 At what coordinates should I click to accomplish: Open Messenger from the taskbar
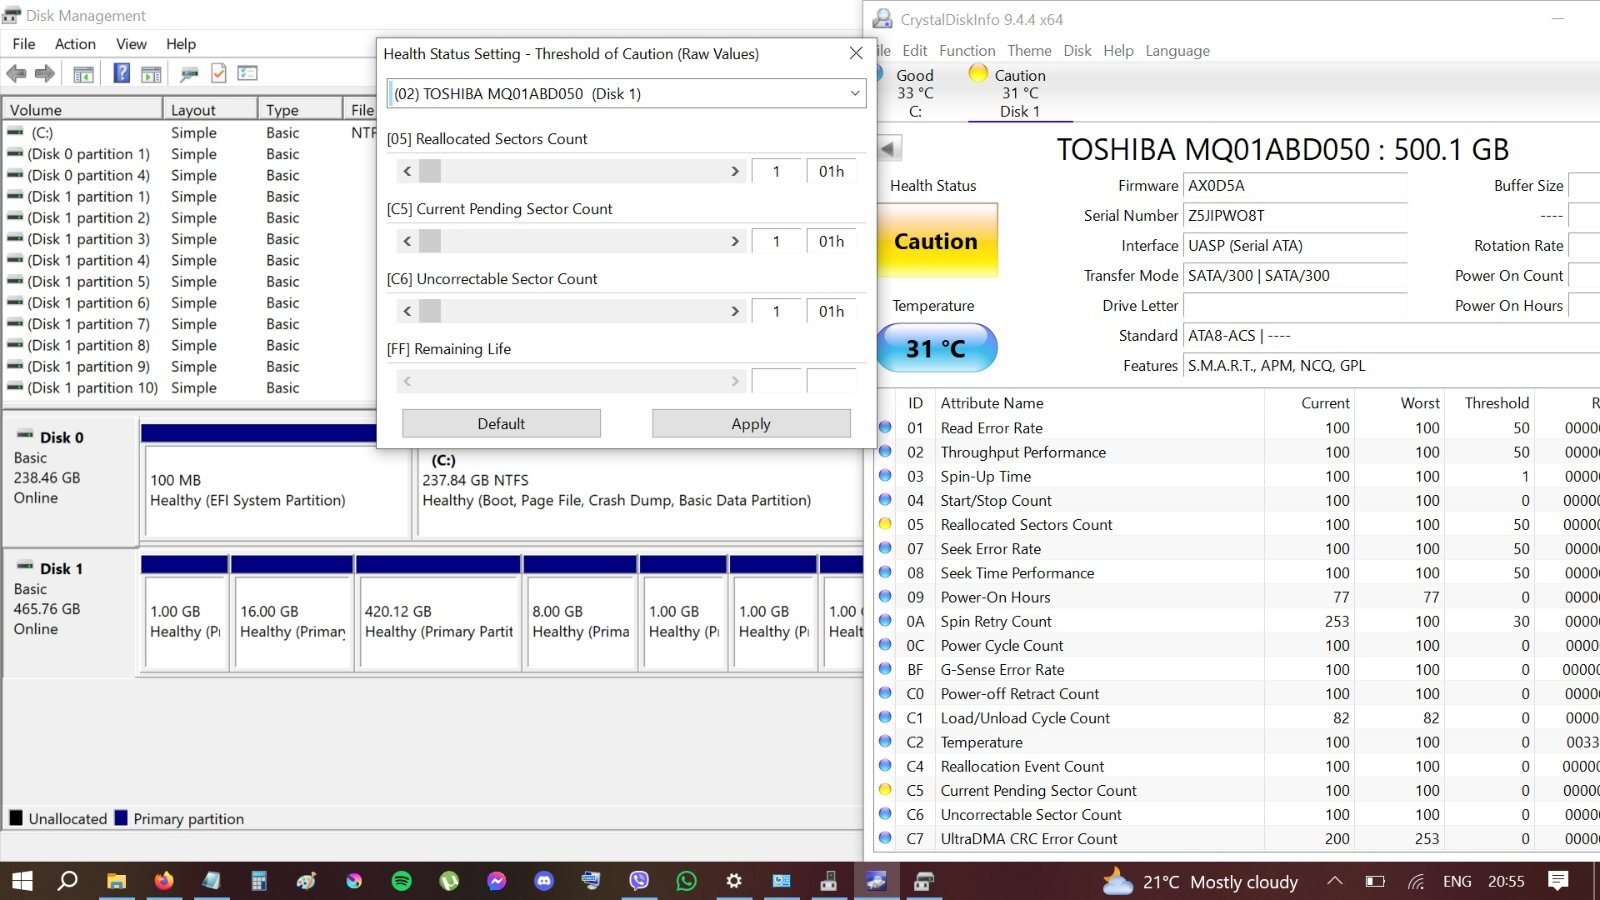496,881
